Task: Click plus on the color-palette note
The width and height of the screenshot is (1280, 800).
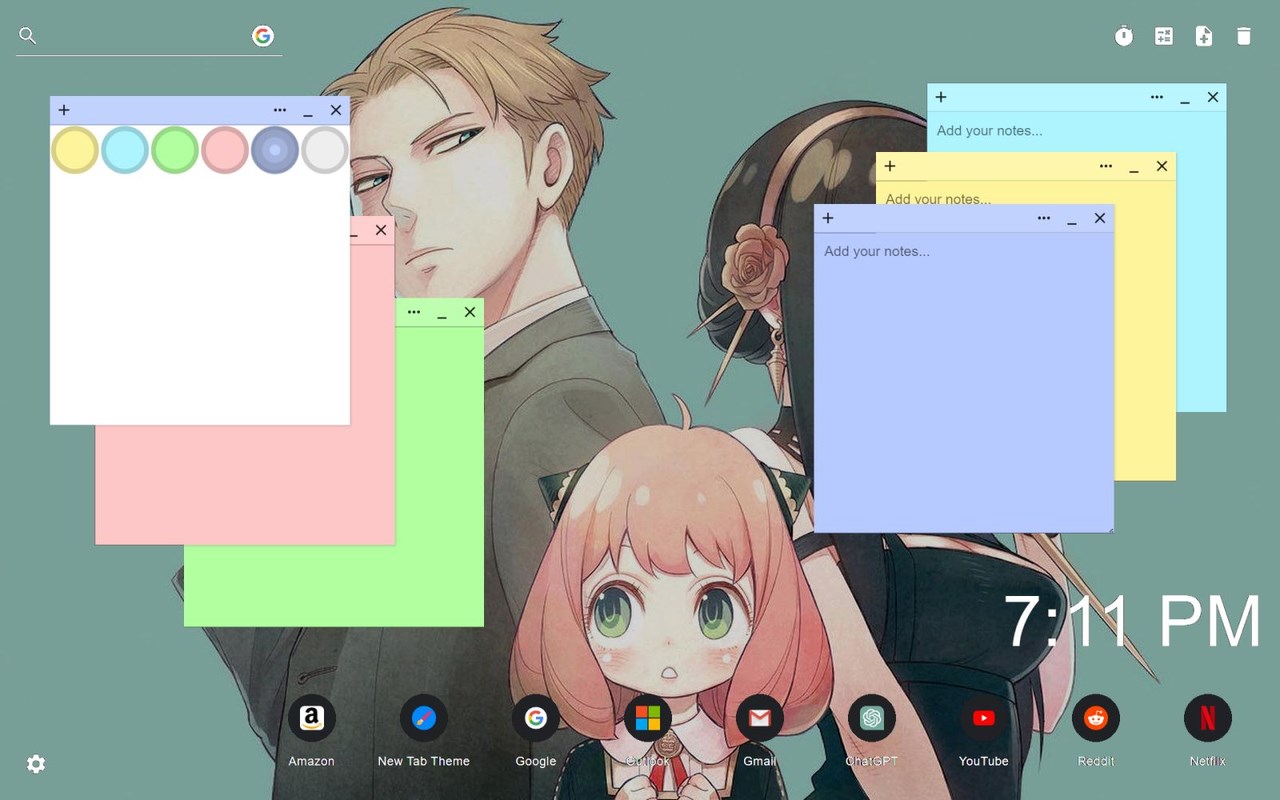Action: tap(64, 110)
